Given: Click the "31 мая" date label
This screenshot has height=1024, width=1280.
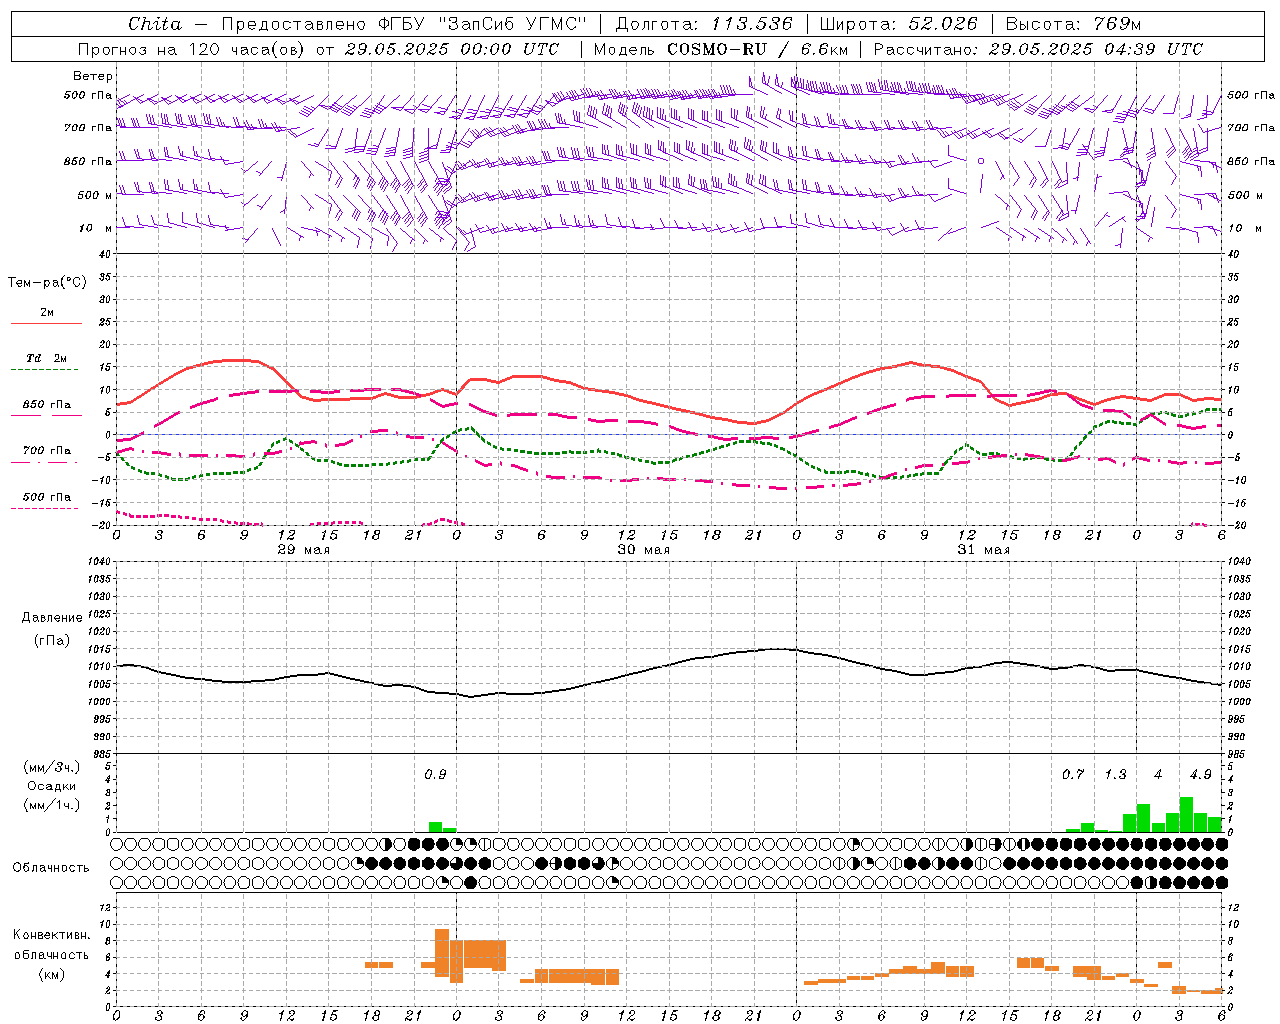Looking at the screenshot, I should (984, 550).
